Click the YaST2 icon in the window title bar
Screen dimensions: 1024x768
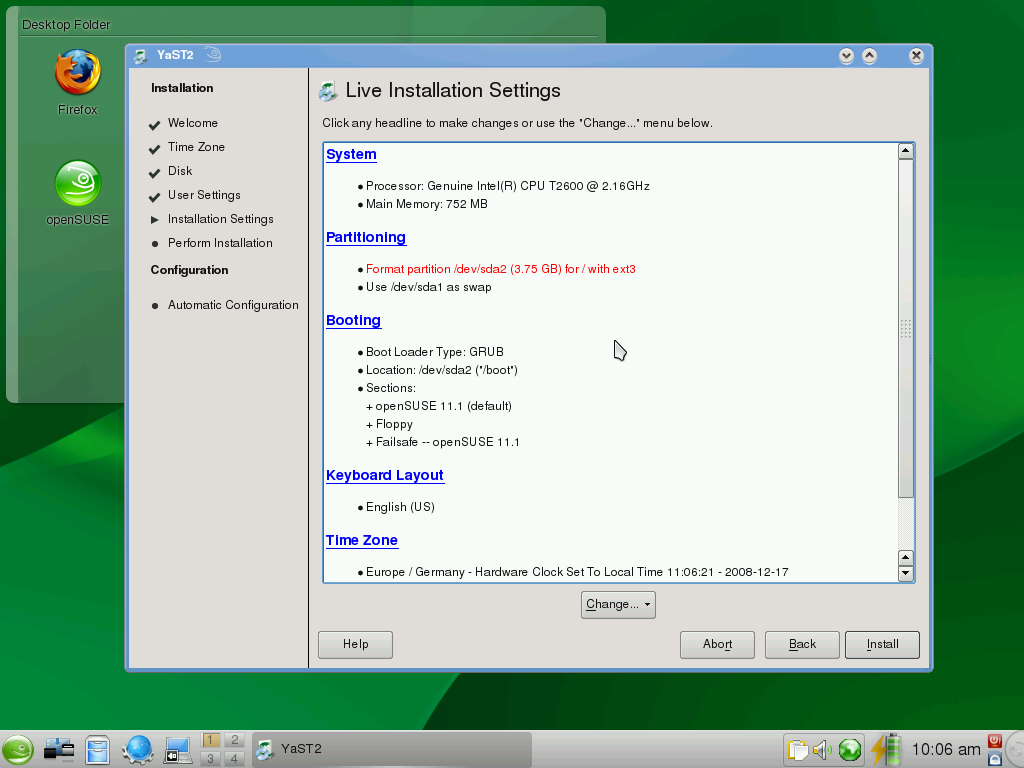pos(140,56)
